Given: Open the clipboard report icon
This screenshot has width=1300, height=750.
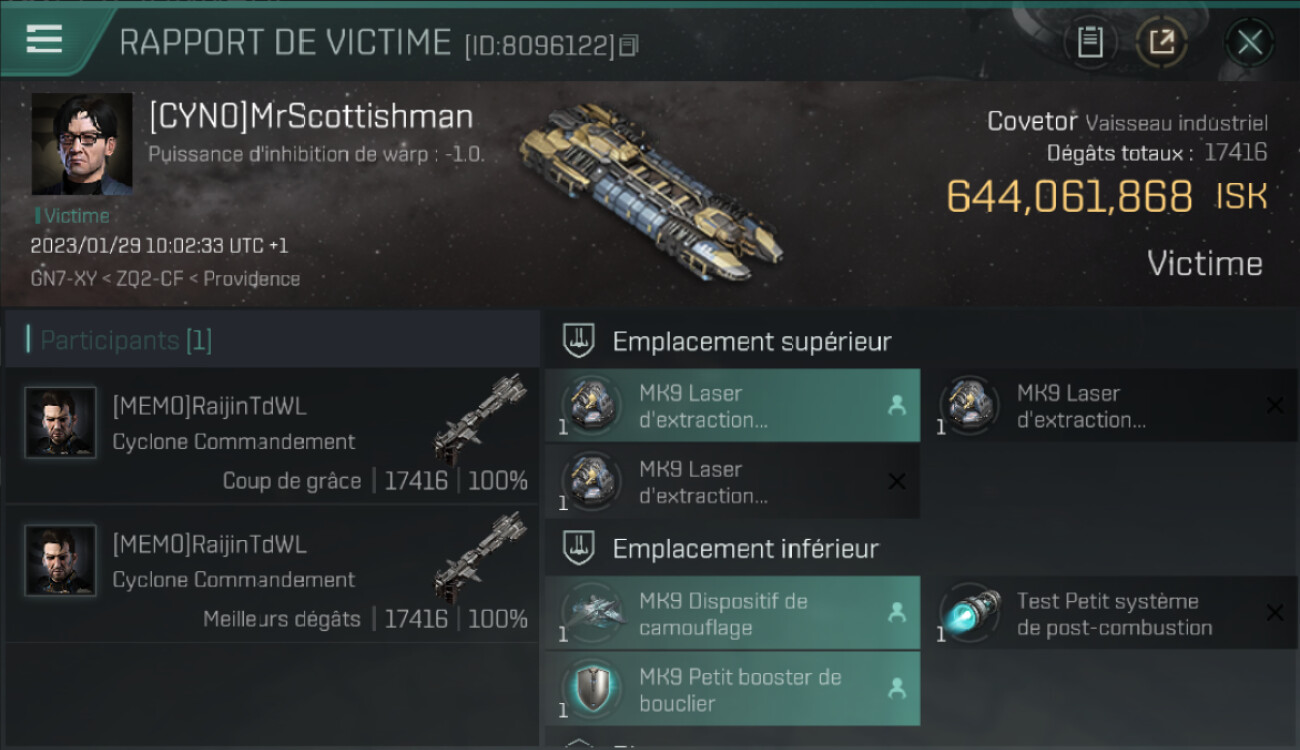Looking at the screenshot, I should coord(1090,42).
